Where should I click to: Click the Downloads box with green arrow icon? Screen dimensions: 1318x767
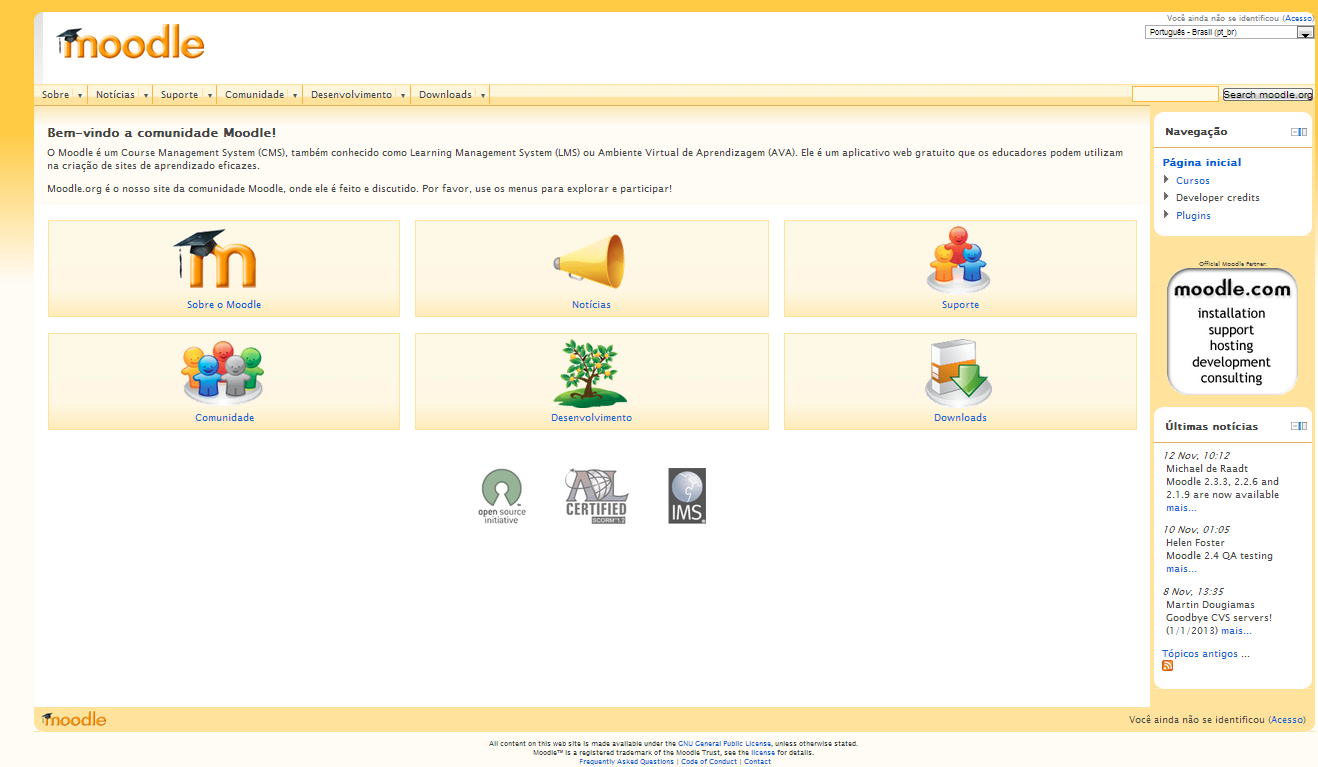(958, 373)
